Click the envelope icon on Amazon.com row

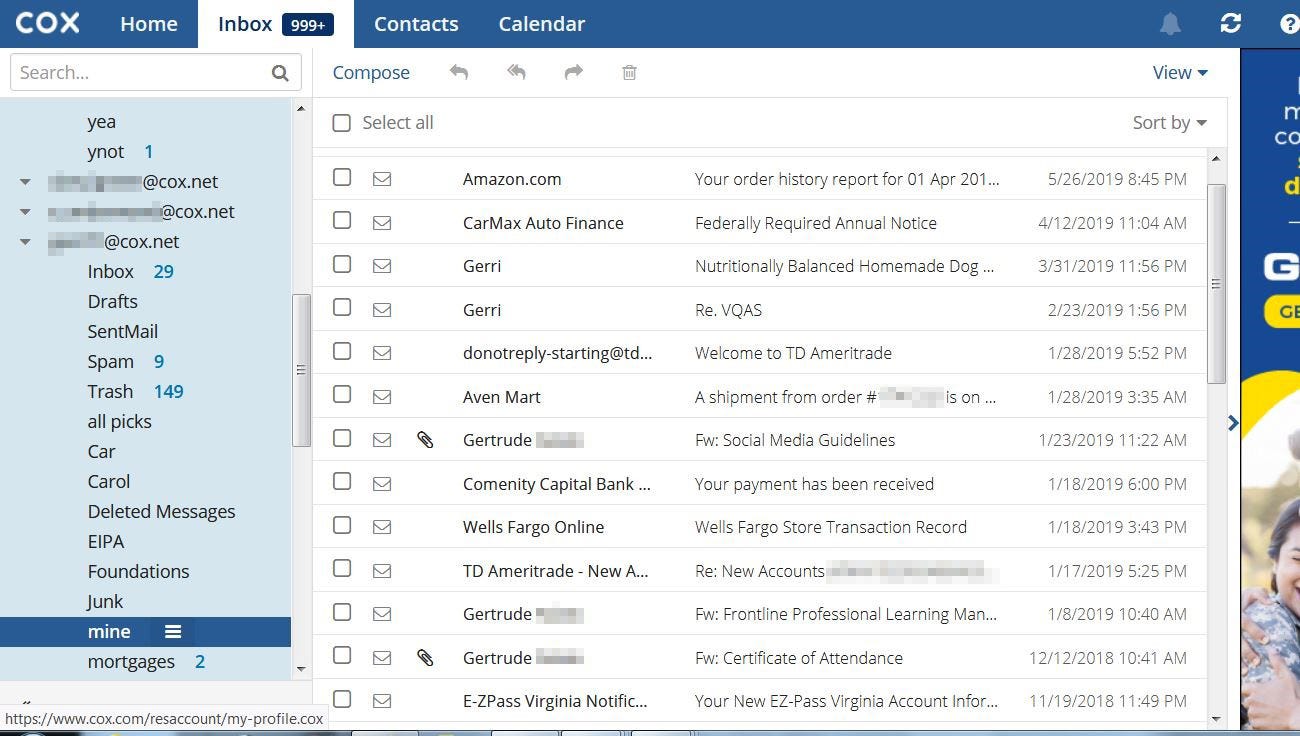[382, 179]
